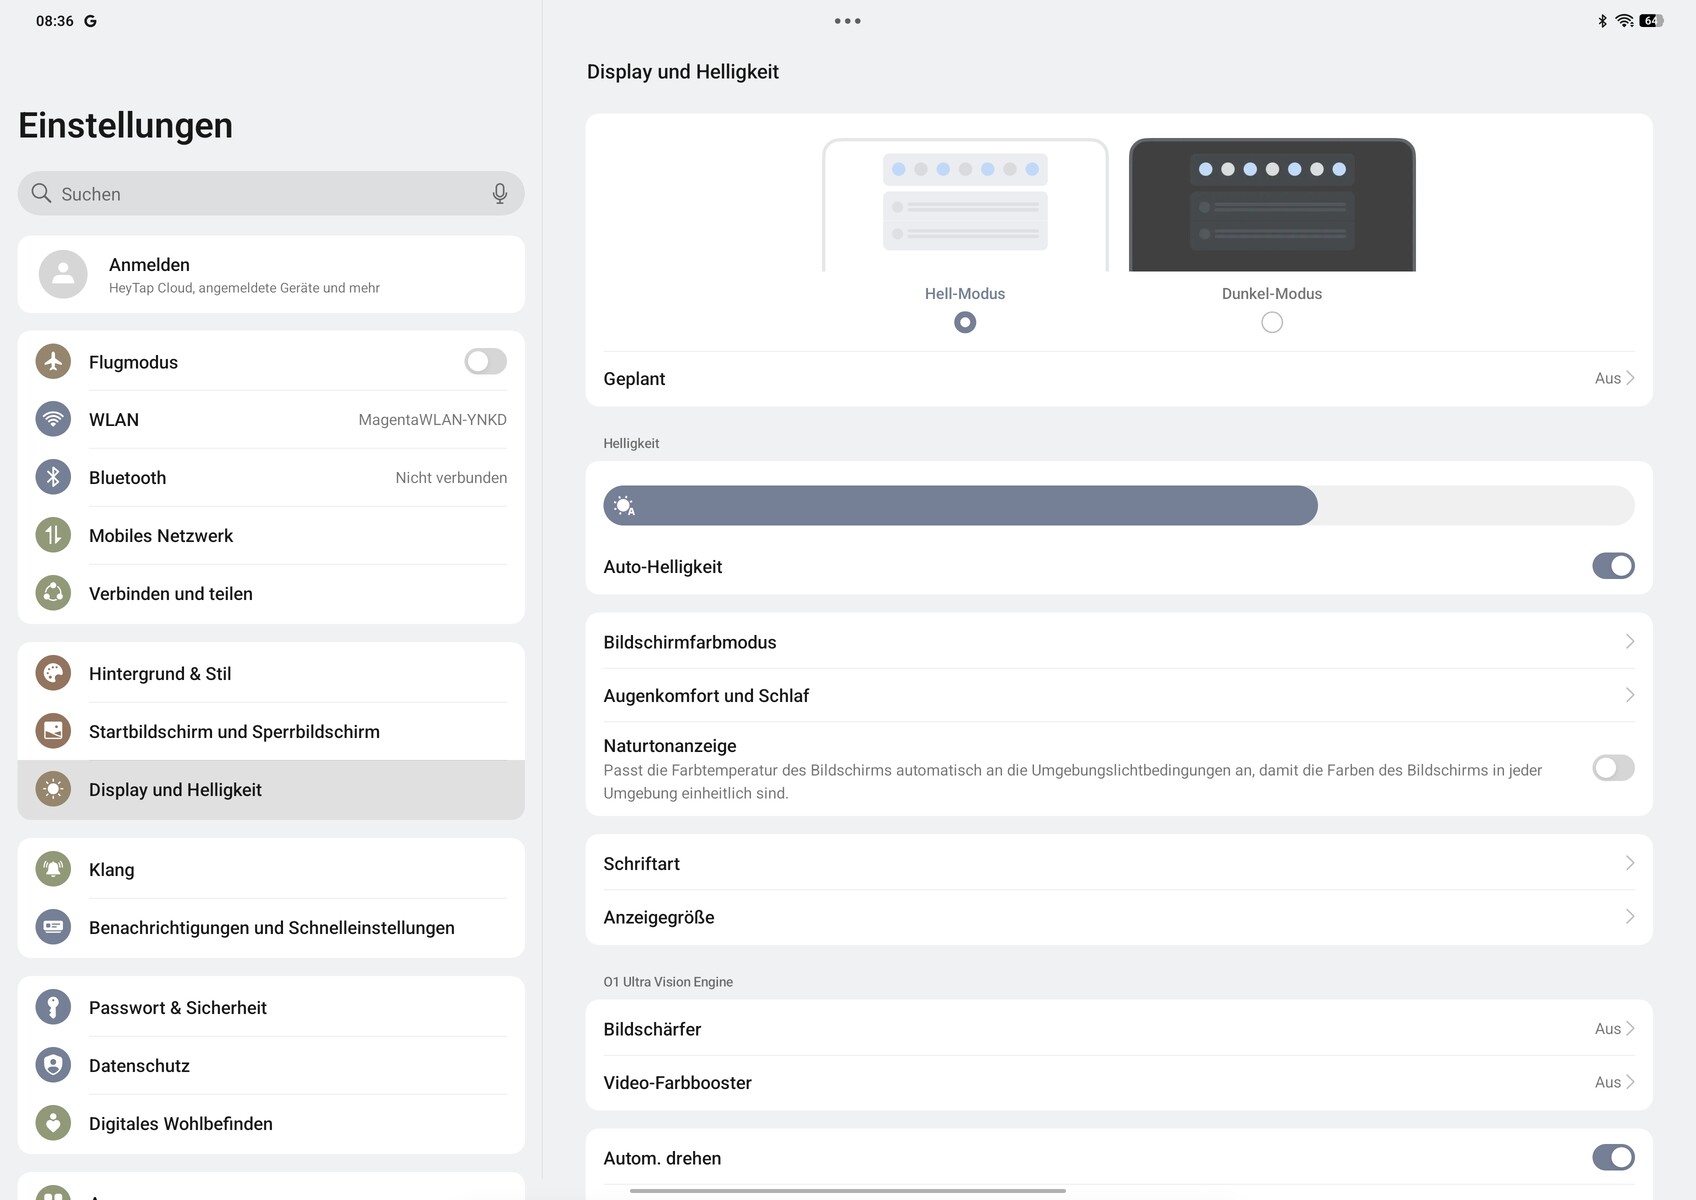The width and height of the screenshot is (1696, 1200).
Task: Open Video-Farbbooster setting chevron
Action: 1630,1082
